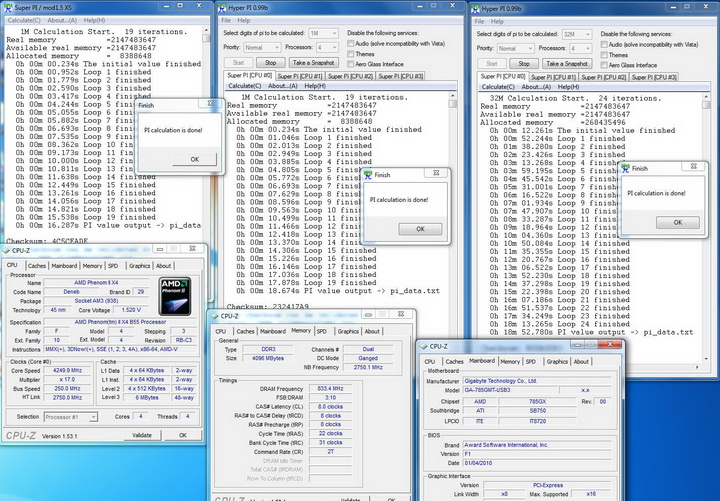The width and height of the screenshot is (720, 501).
Task: Toggle Themes checkbox in middle Hyper PI
Action: [x=351, y=54]
